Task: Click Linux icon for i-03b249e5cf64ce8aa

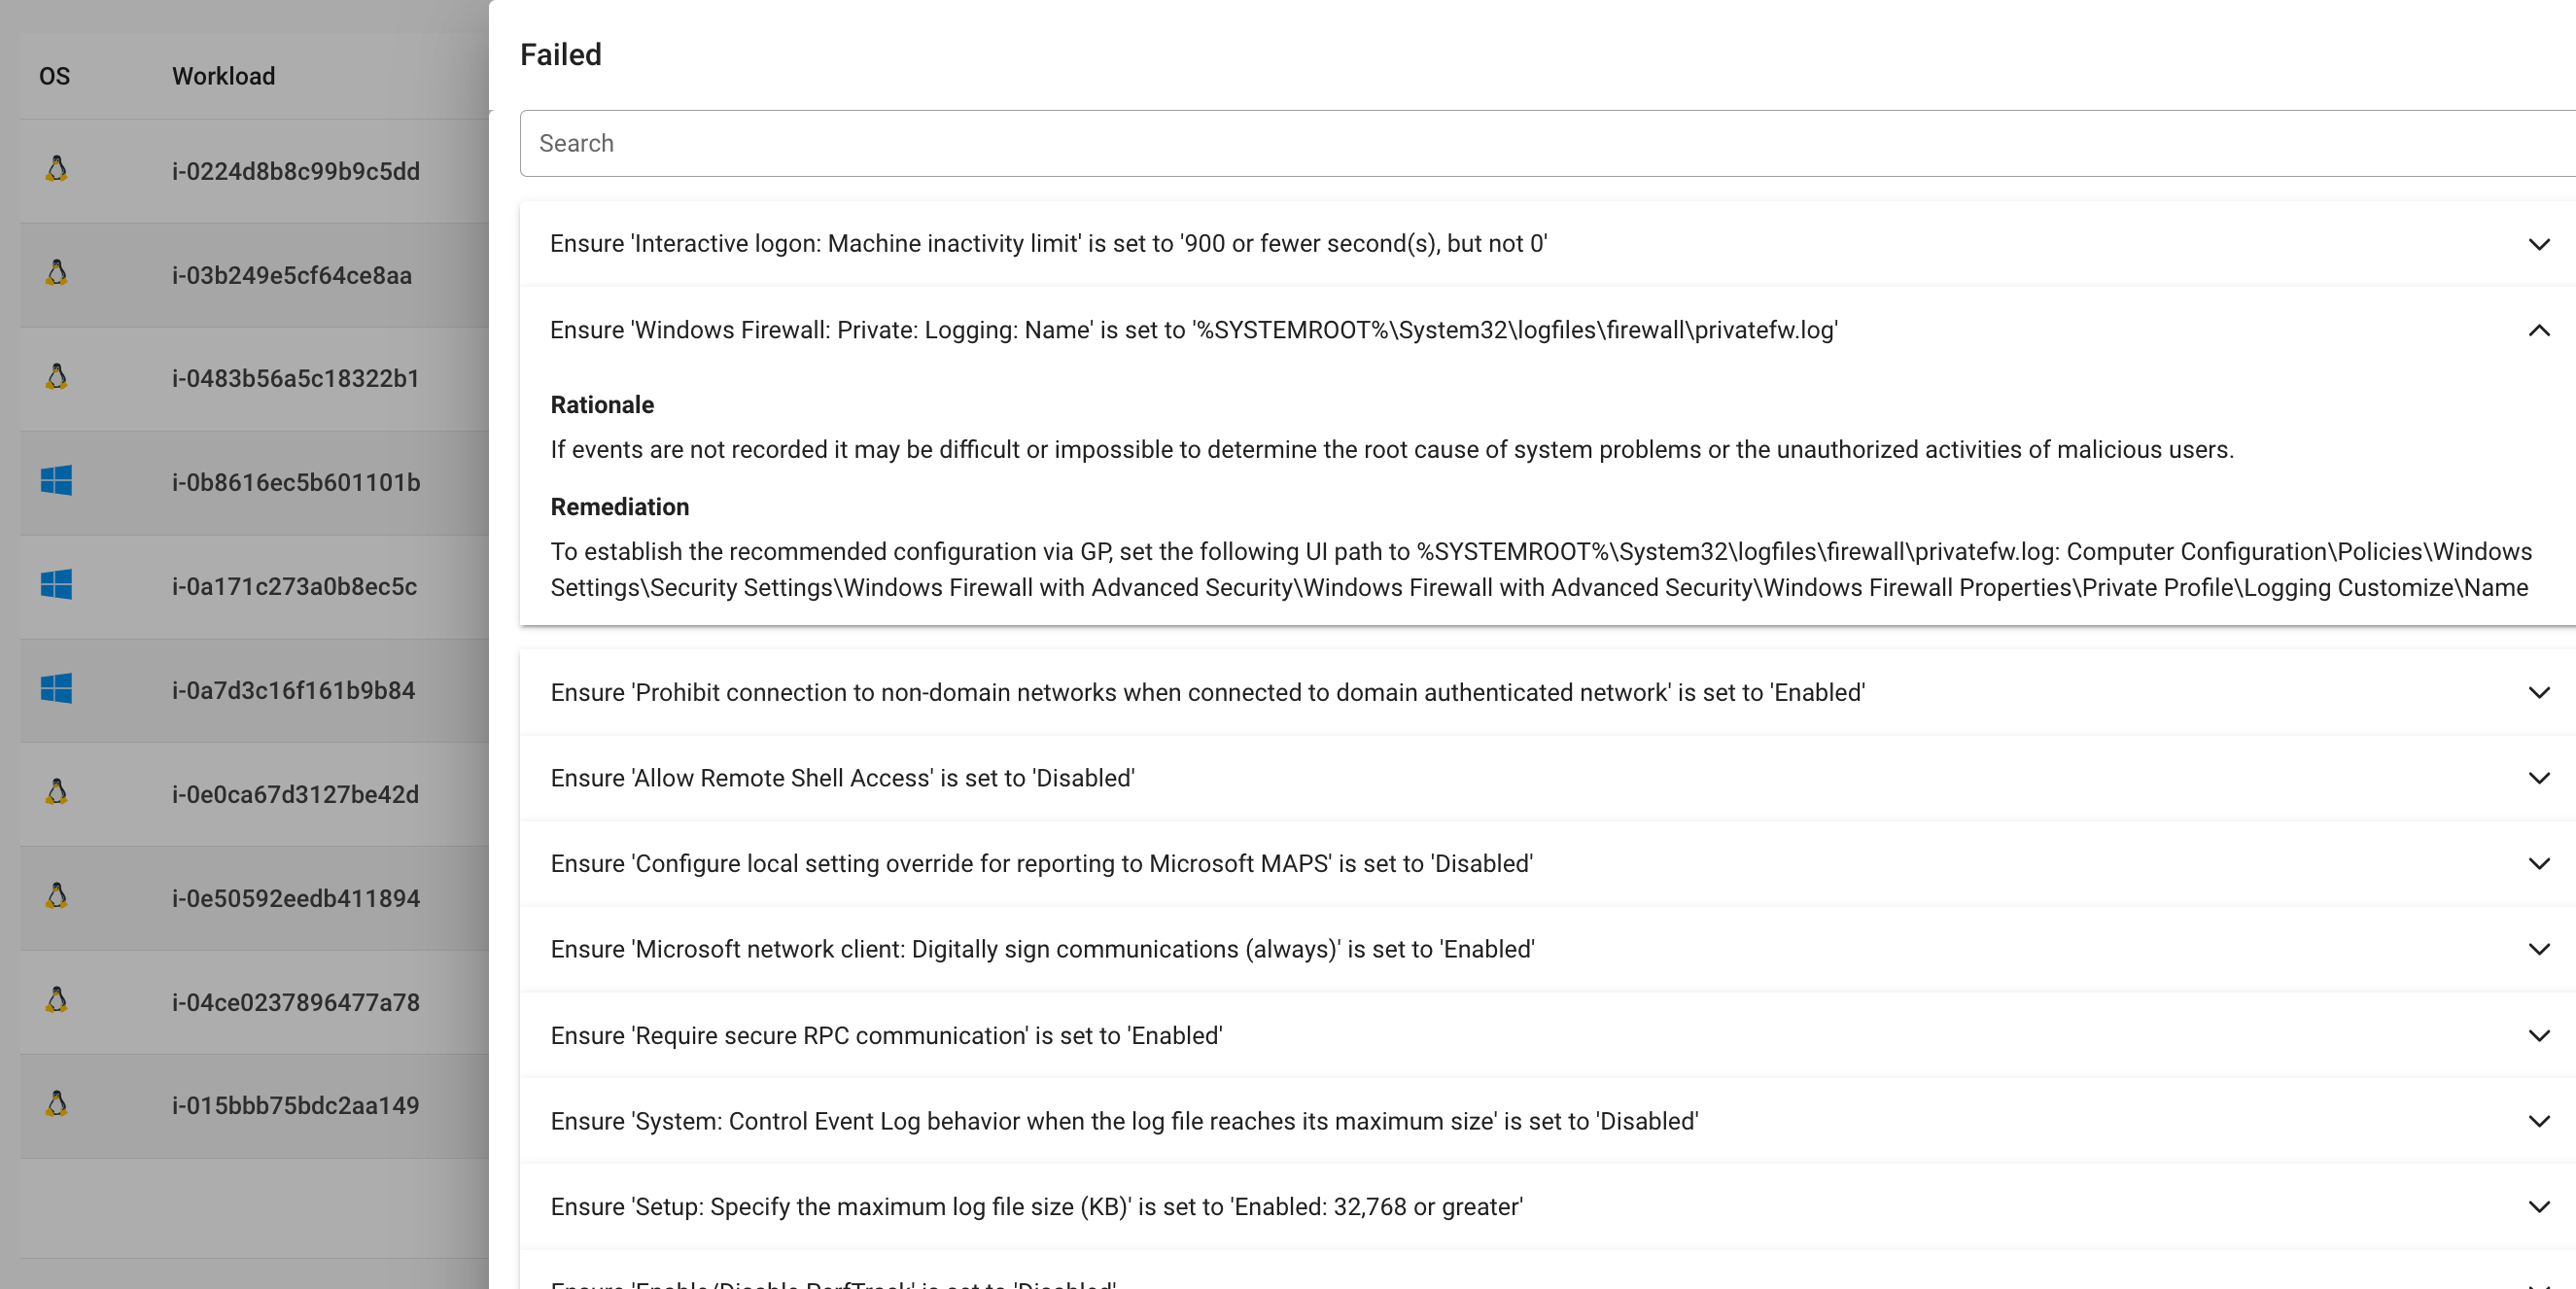Action: 57,273
